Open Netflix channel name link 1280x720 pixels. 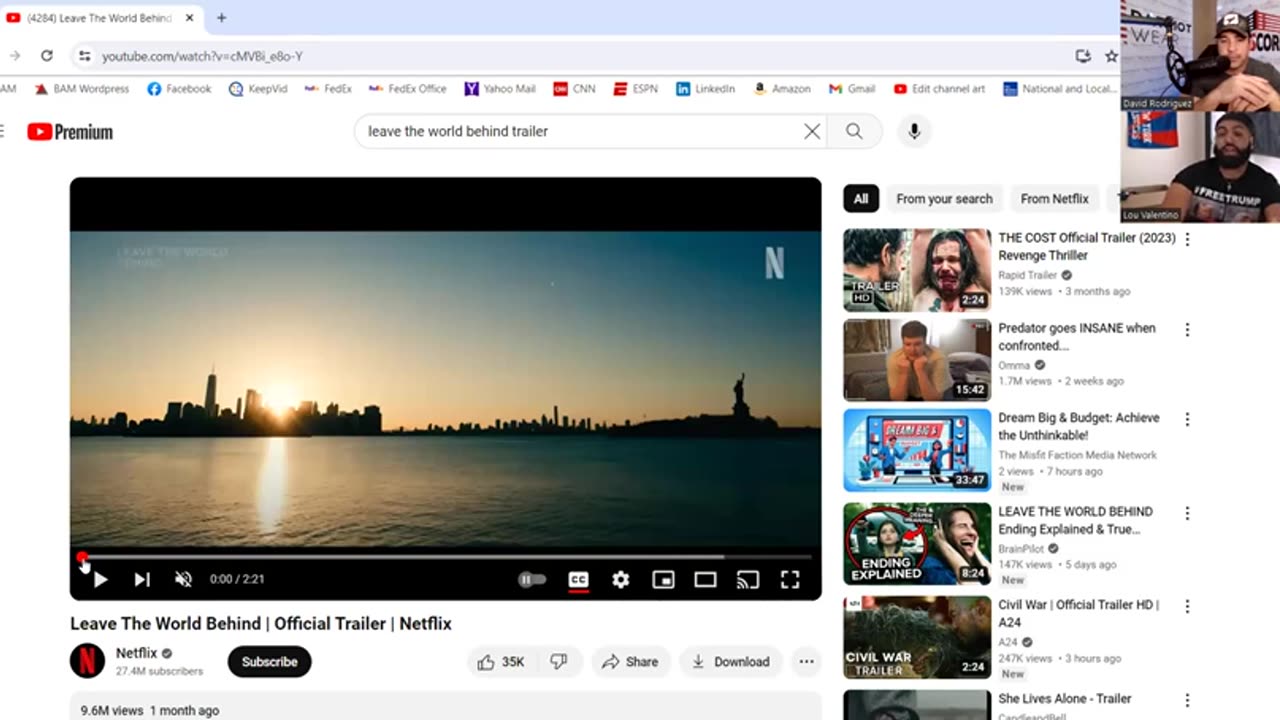point(136,653)
